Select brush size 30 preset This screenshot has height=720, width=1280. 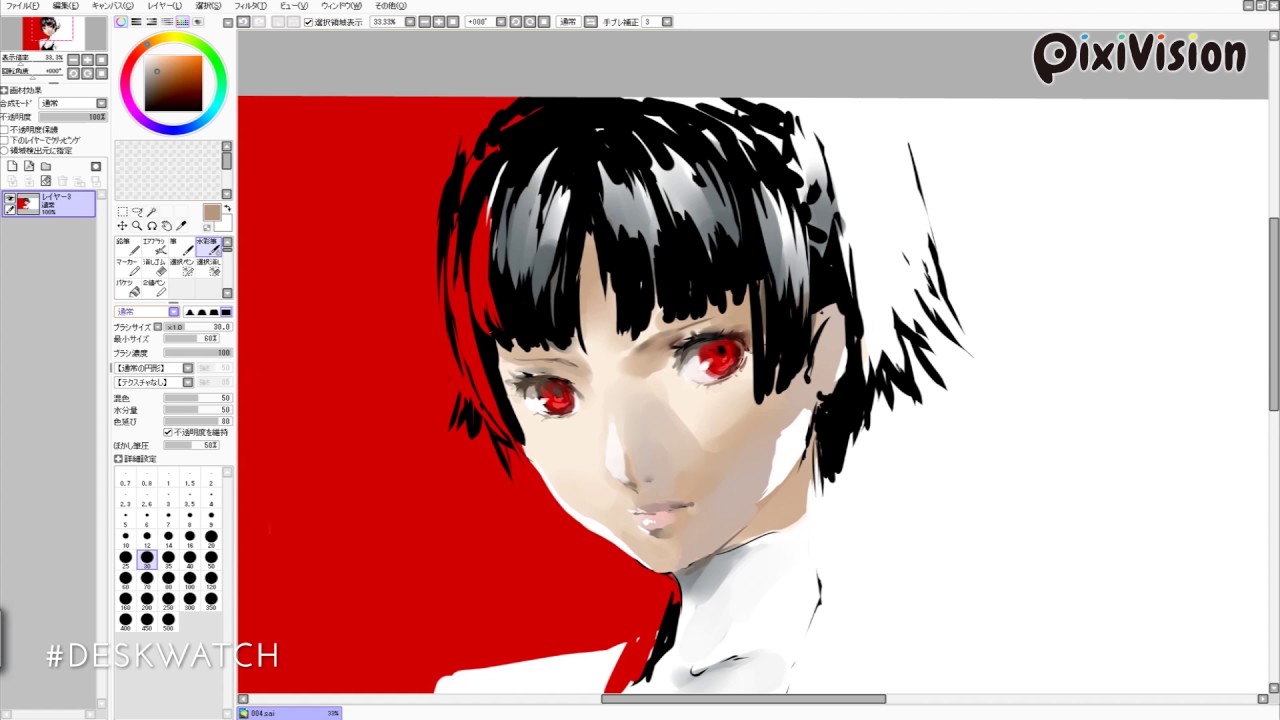pyautogui.click(x=147, y=559)
